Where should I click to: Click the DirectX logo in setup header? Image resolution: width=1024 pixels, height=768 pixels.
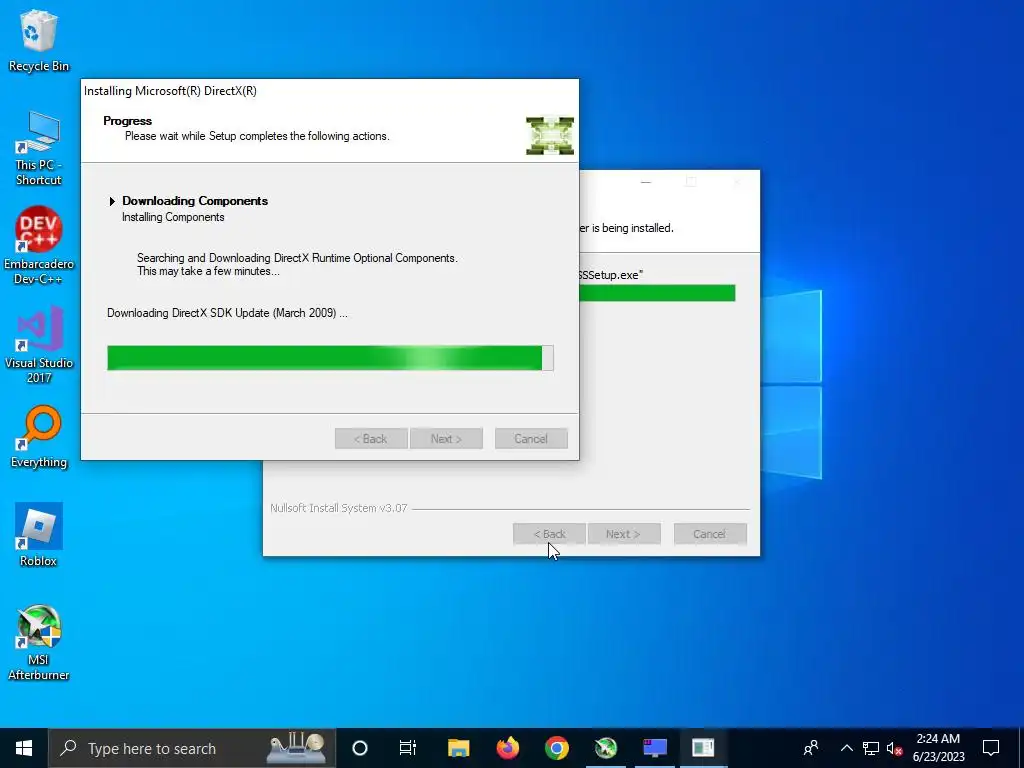[x=550, y=135]
